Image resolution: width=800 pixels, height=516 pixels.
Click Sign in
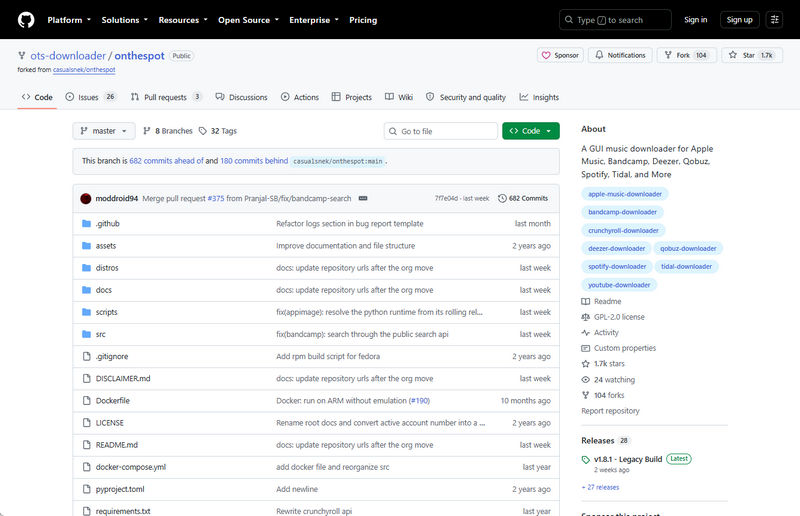coord(695,20)
